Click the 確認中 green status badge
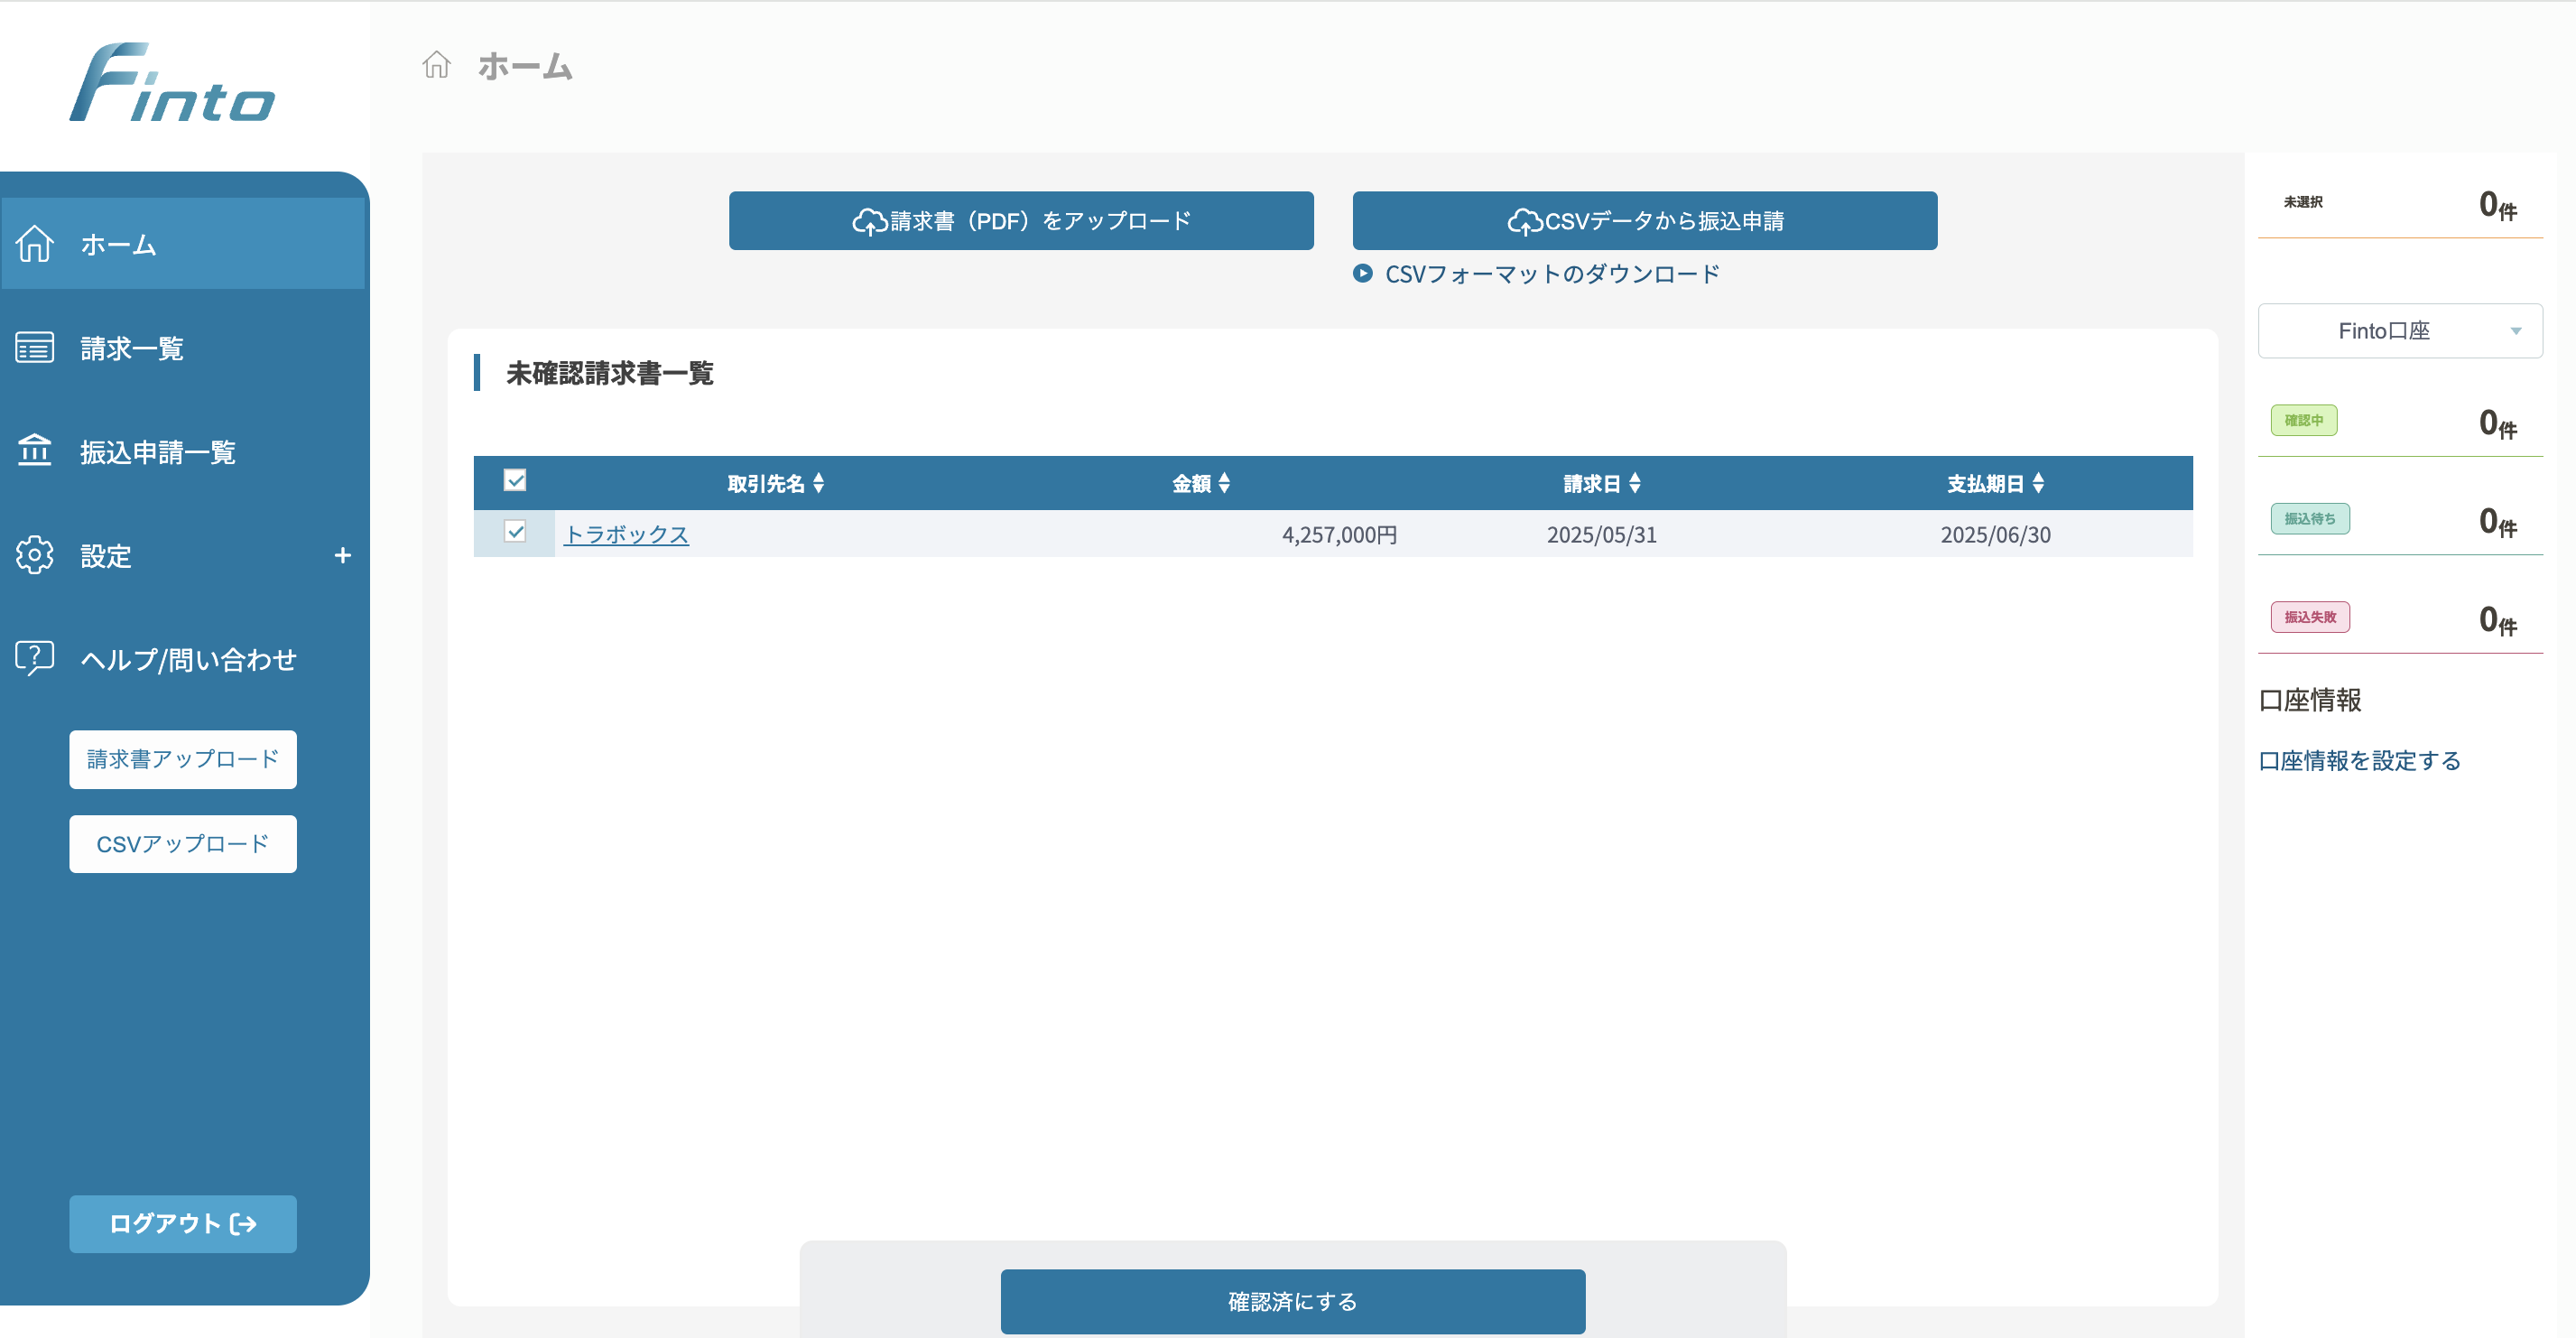 [2303, 420]
